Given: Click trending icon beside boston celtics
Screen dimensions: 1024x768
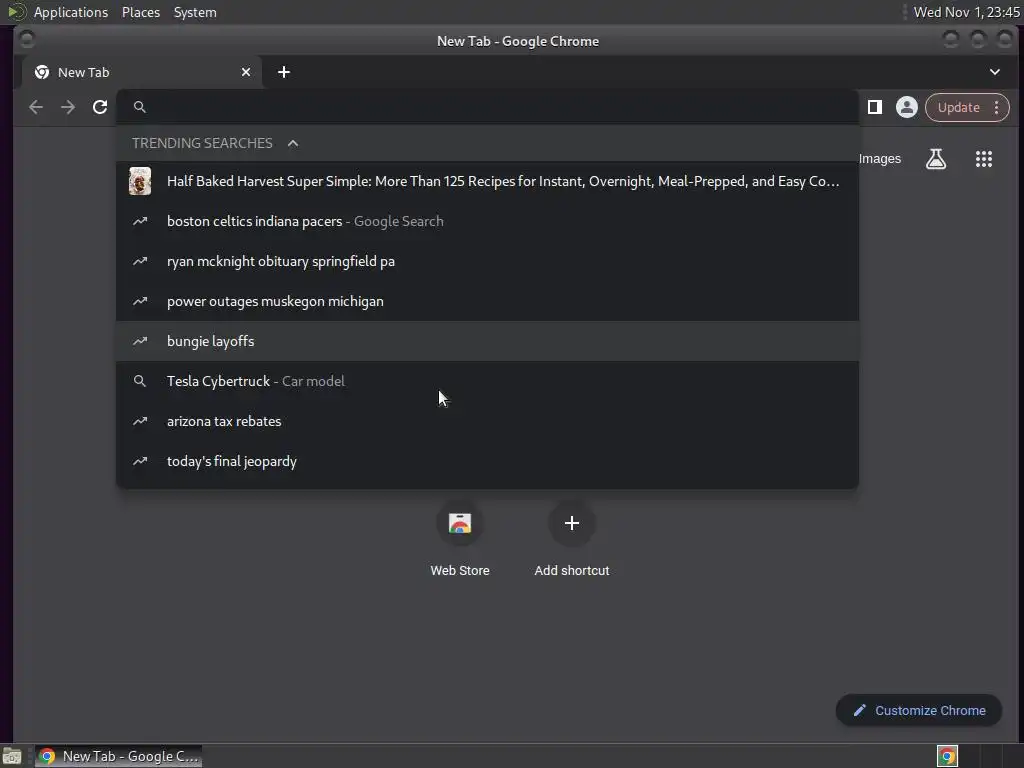Looking at the screenshot, I should 140,221.
